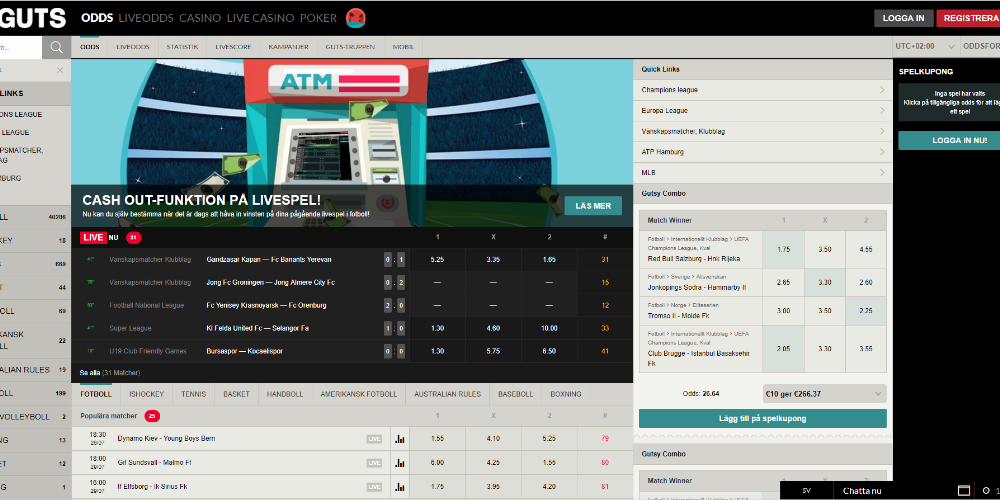Expand the ATP Hamburg quick link
Screen dimensions: 1000x500
(763, 152)
